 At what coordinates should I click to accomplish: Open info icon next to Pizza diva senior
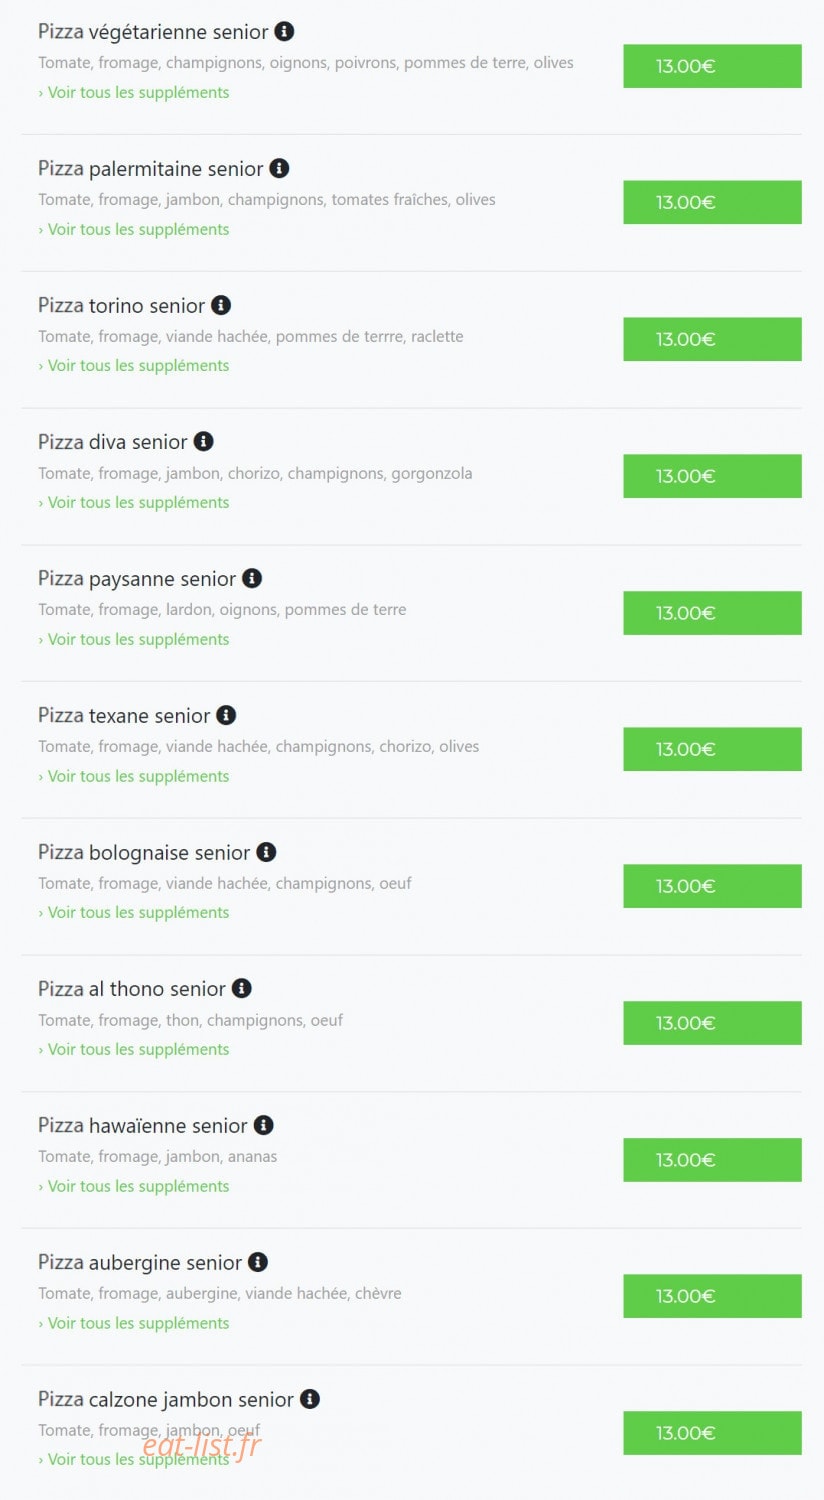click(x=203, y=441)
